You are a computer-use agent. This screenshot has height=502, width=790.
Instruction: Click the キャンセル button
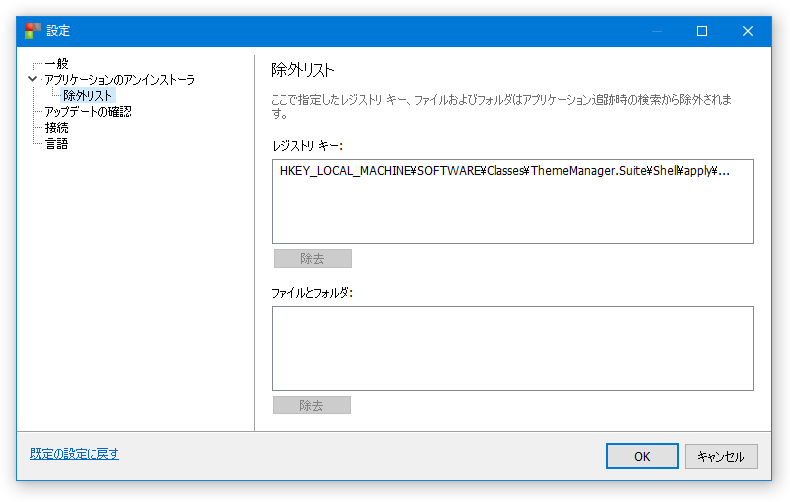(x=720, y=456)
